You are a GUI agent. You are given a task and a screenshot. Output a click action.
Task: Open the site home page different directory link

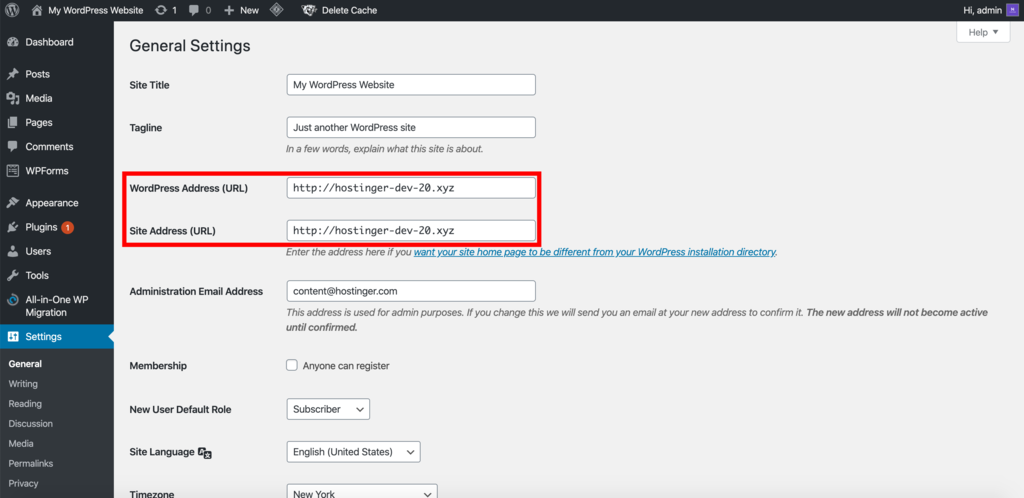pyautogui.click(x=594, y=251)
